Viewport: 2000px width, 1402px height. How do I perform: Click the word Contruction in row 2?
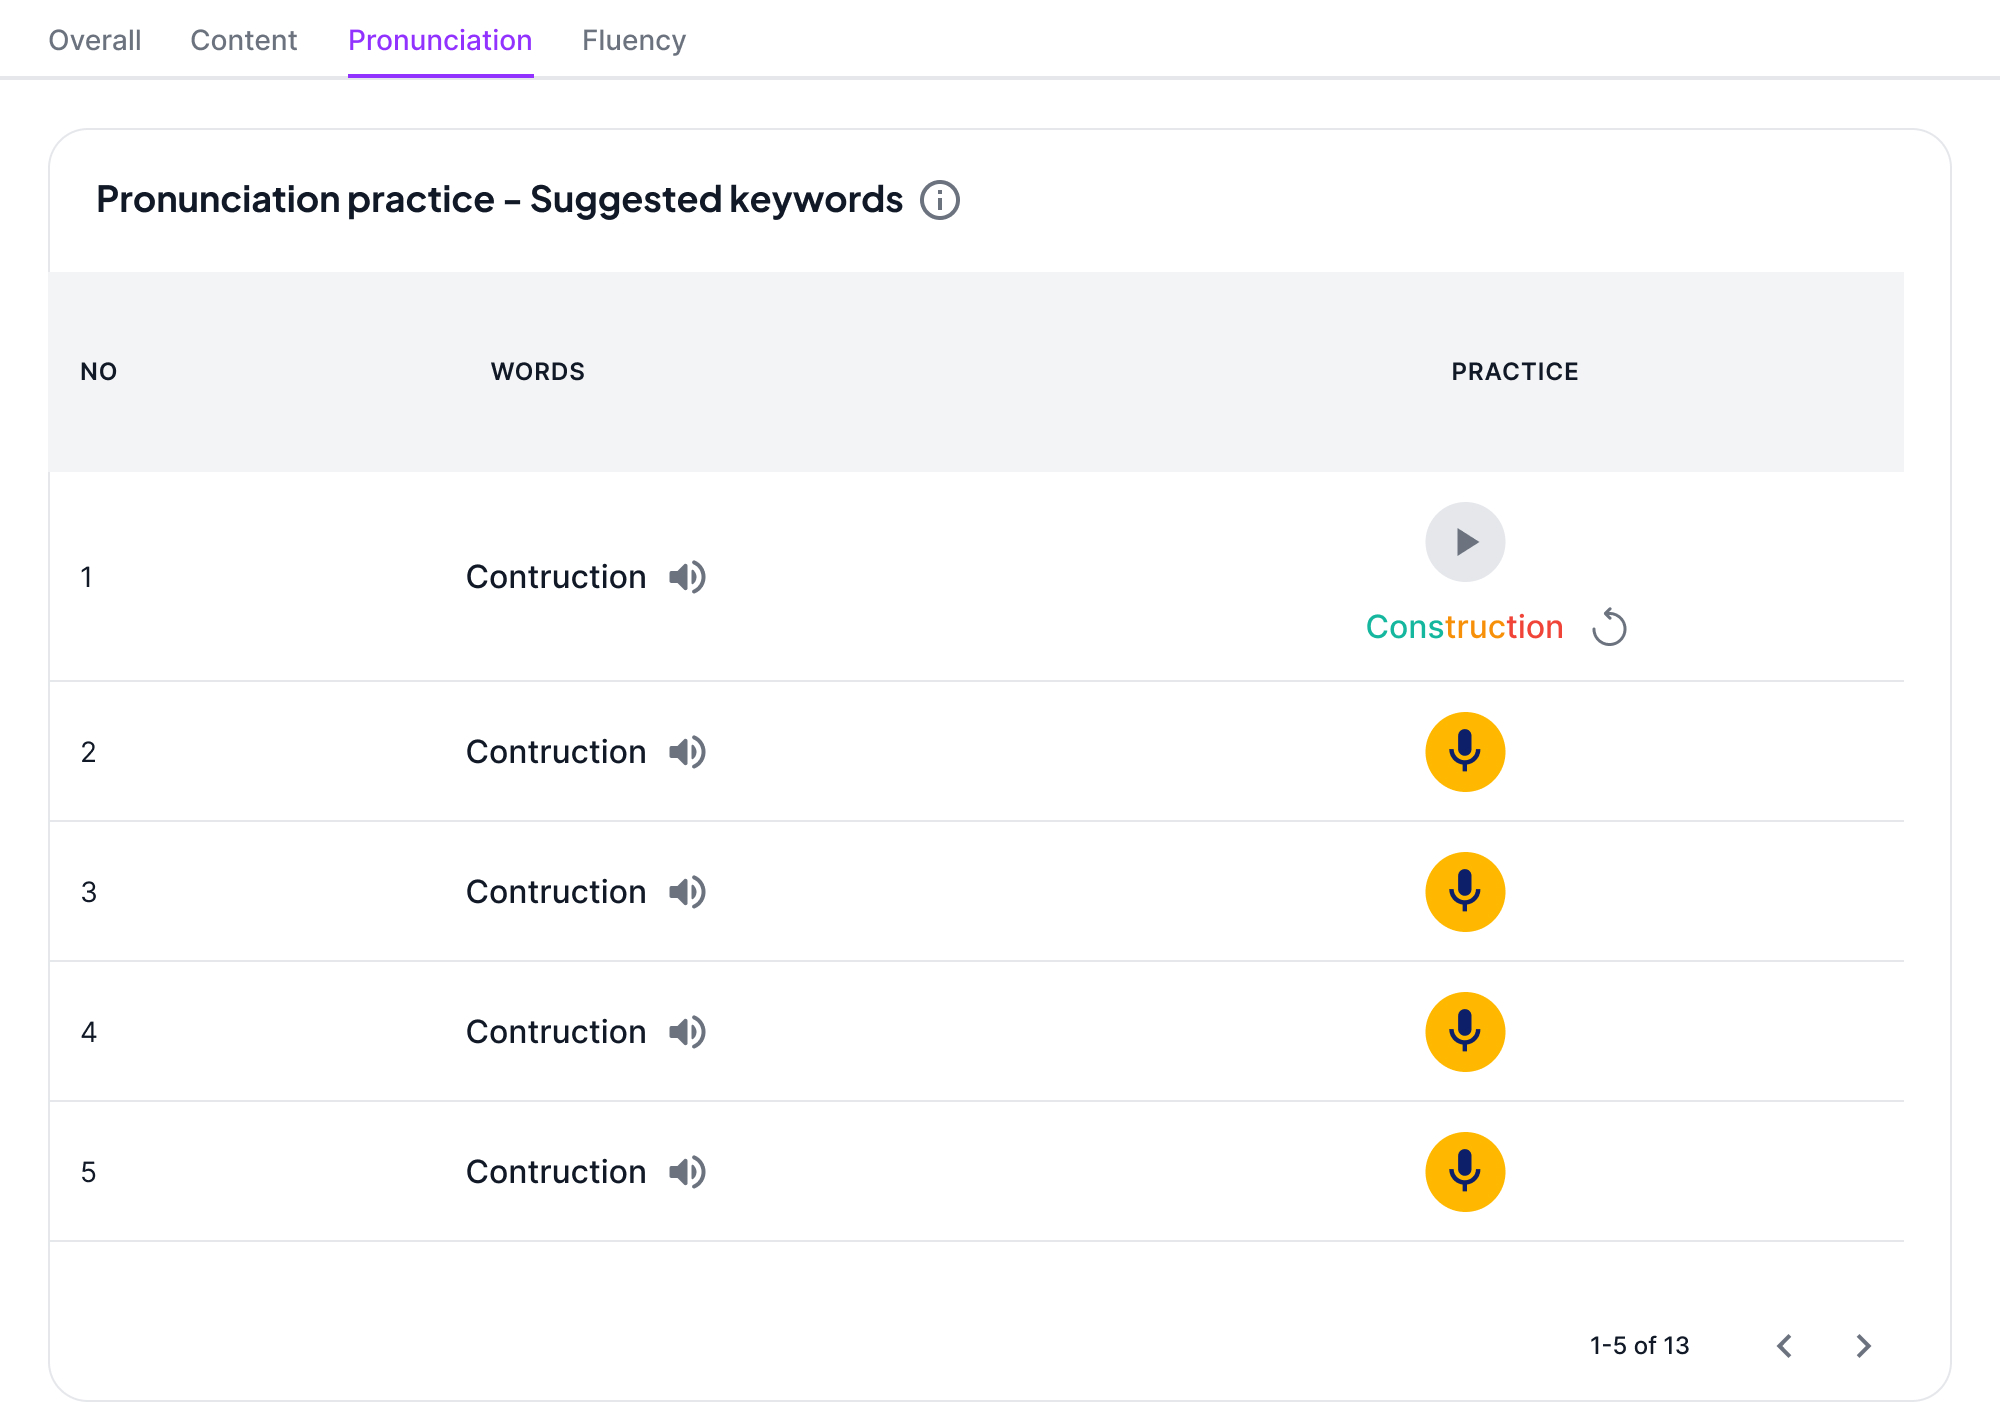pyautogui.click(x=556, y=752)
